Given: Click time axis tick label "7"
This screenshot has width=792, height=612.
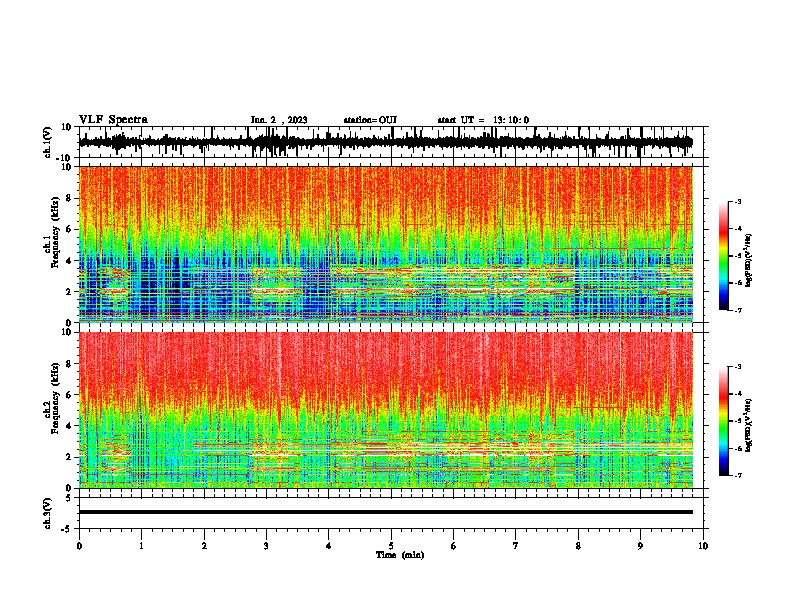Looking at the screenshot, I should [516, 546].
